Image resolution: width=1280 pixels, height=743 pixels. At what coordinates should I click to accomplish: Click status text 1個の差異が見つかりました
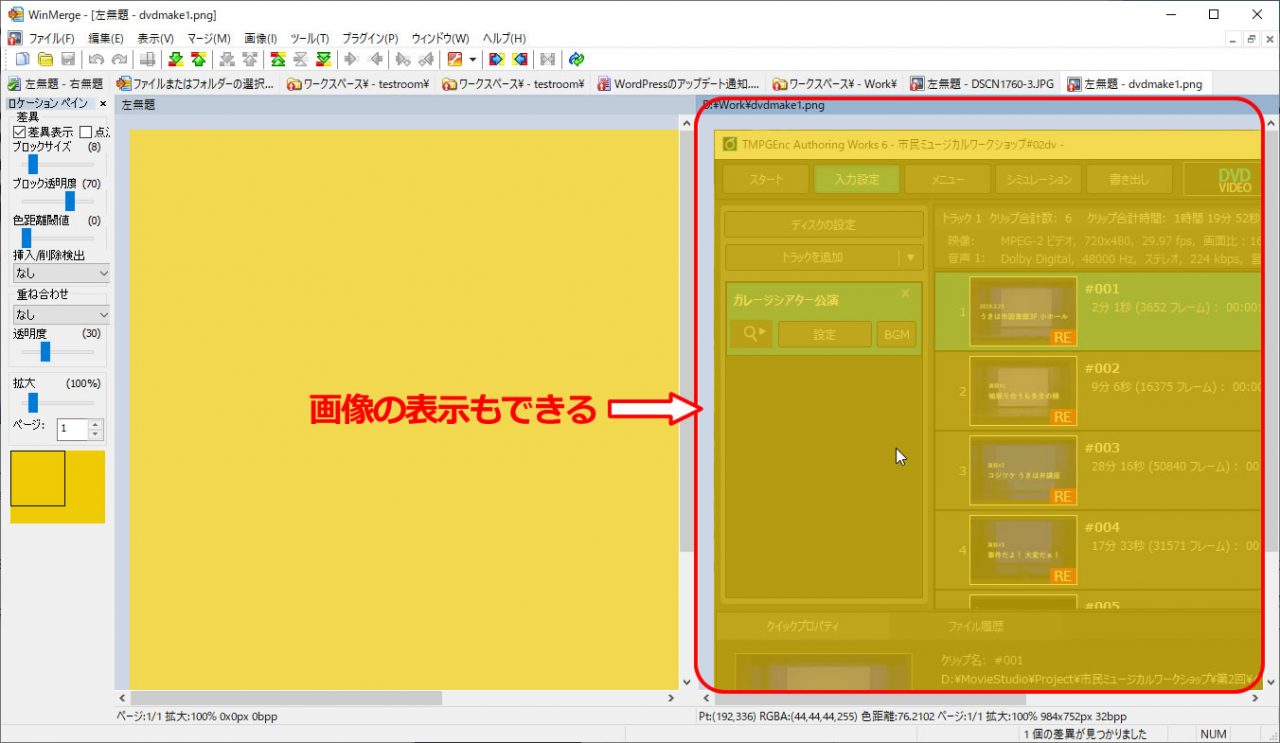coord(1085,734)
